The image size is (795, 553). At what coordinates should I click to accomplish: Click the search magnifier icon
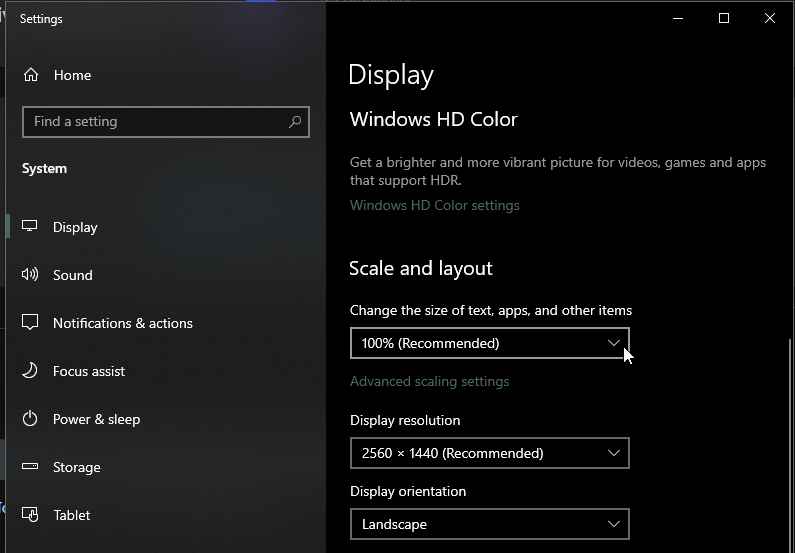[x=295, y=122]
